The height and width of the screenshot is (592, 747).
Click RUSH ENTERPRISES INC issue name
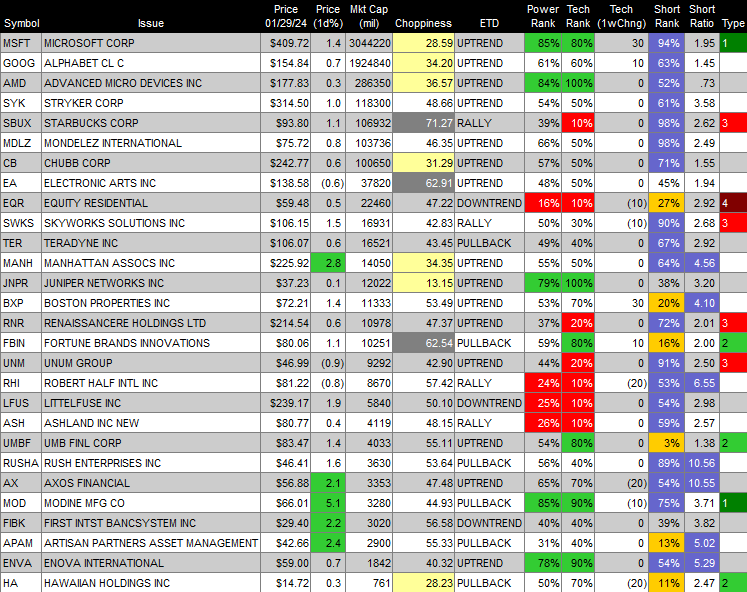coord(102,463)
